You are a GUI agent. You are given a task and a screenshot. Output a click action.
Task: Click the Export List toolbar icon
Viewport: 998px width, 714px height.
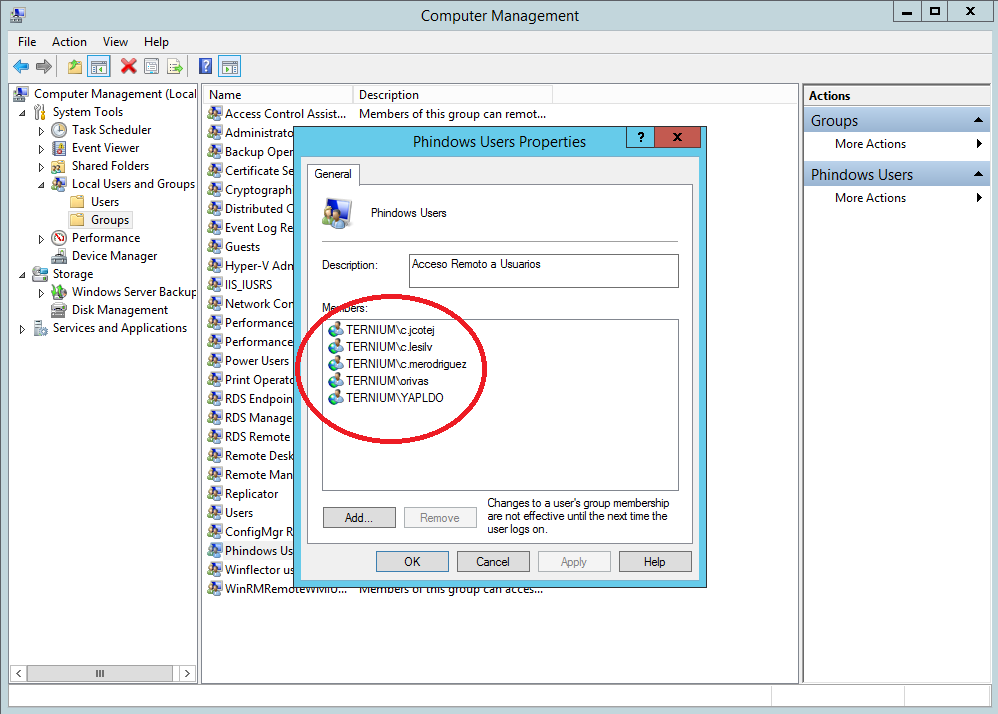point(175,67)
